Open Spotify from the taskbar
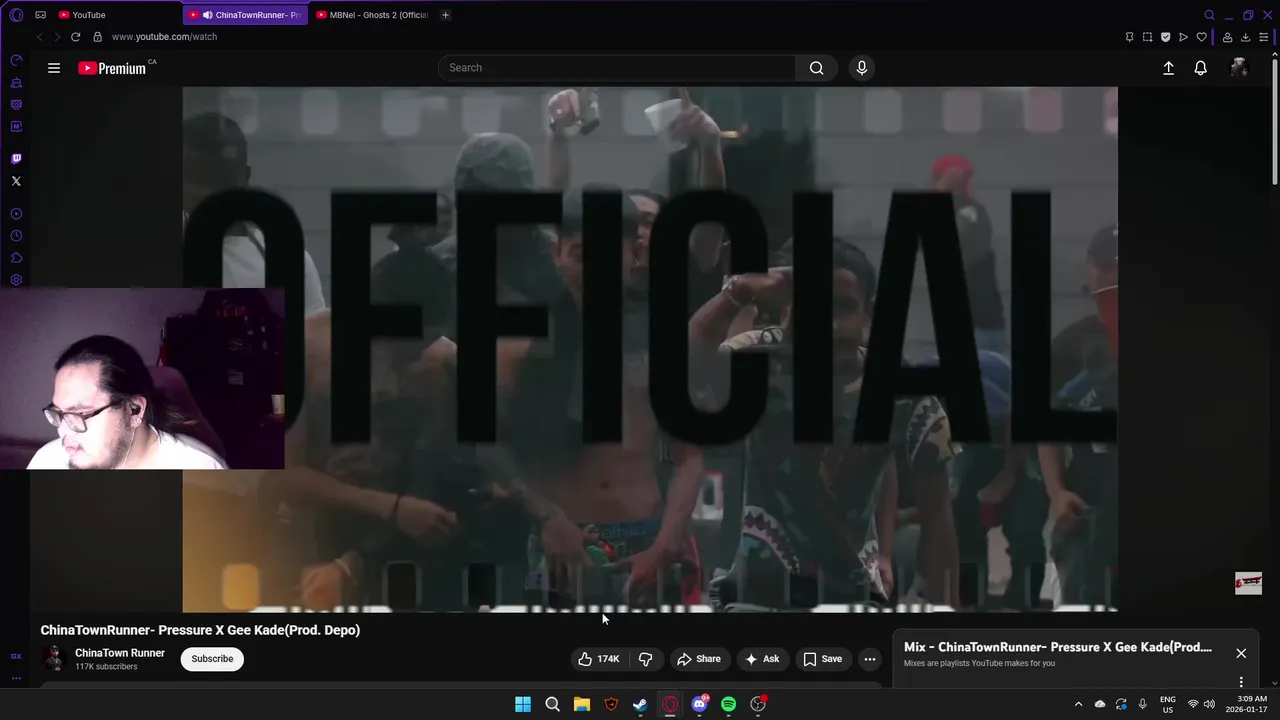The height and width of the screenshot is (720, 1280). click(x=728, y=704)
